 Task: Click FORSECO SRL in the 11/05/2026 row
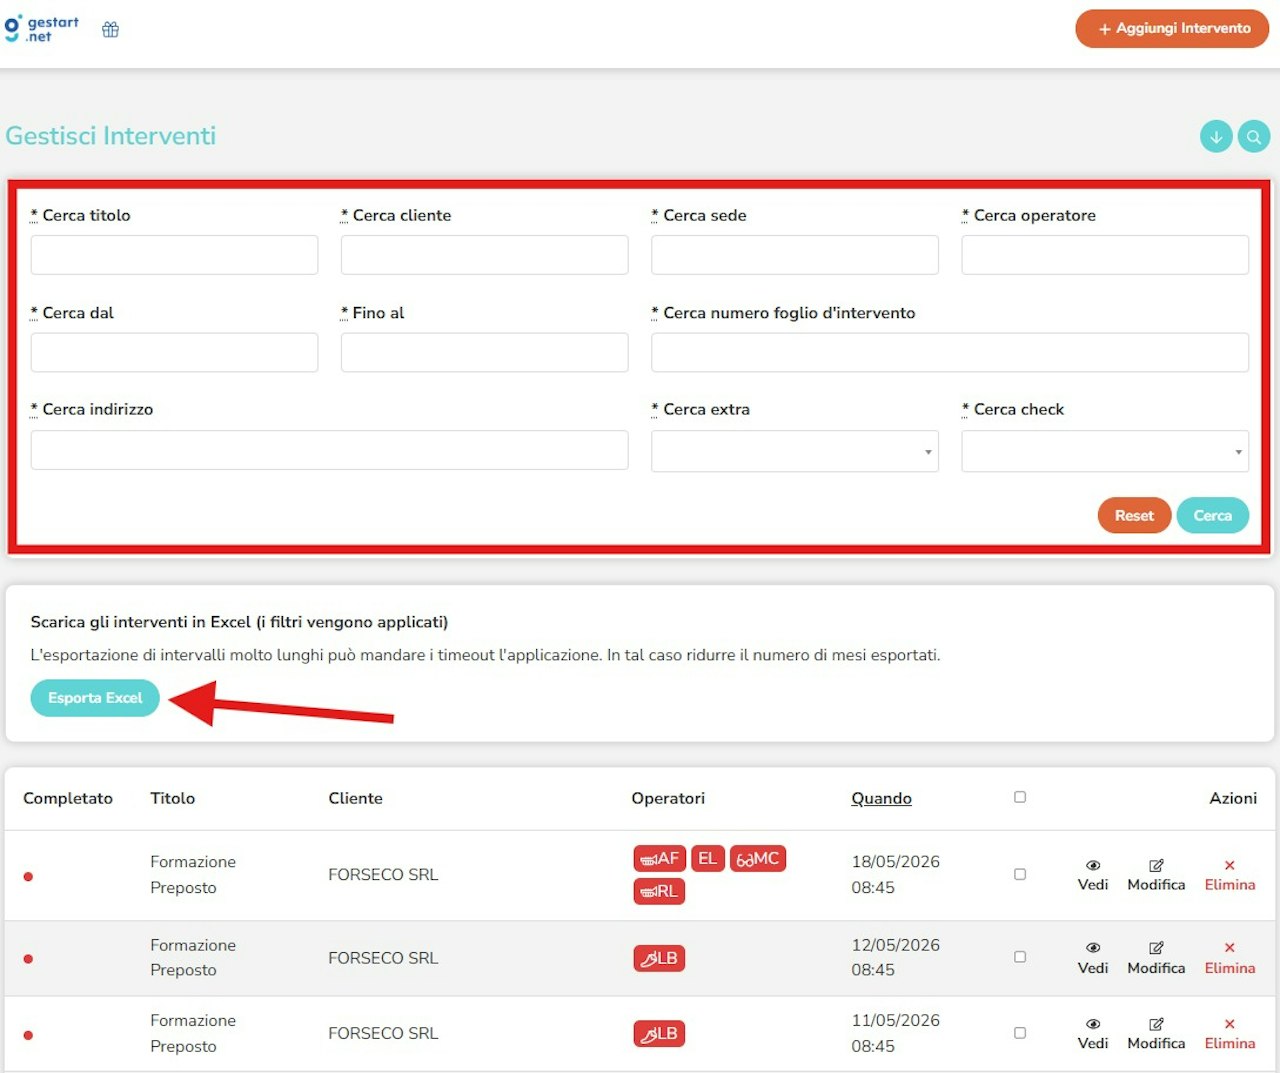click(383, 1033)
